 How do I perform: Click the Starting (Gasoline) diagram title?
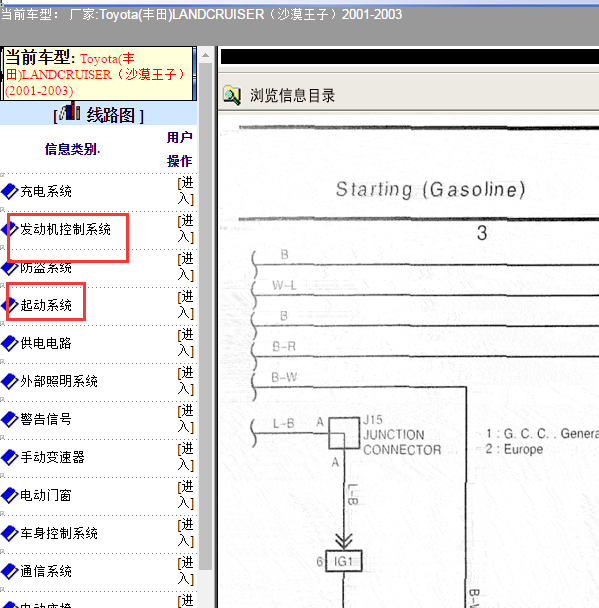430,190
